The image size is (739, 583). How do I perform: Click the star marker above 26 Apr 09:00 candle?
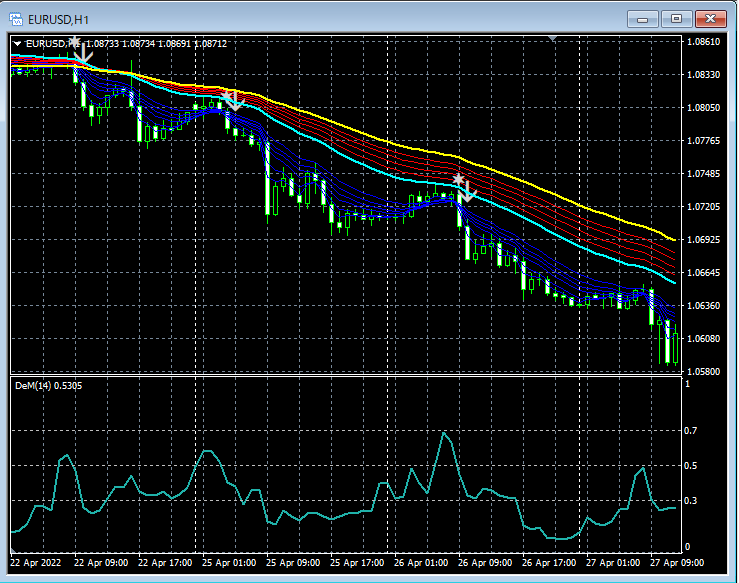459,180
